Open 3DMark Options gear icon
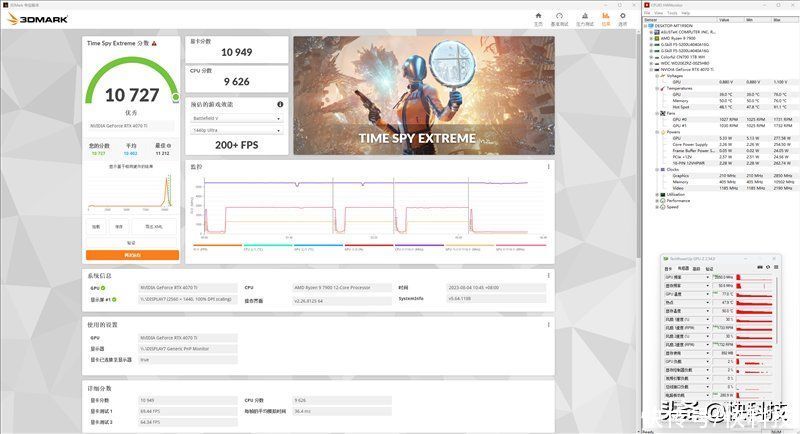This screenshot has width=800, height=434. point(622,16)
